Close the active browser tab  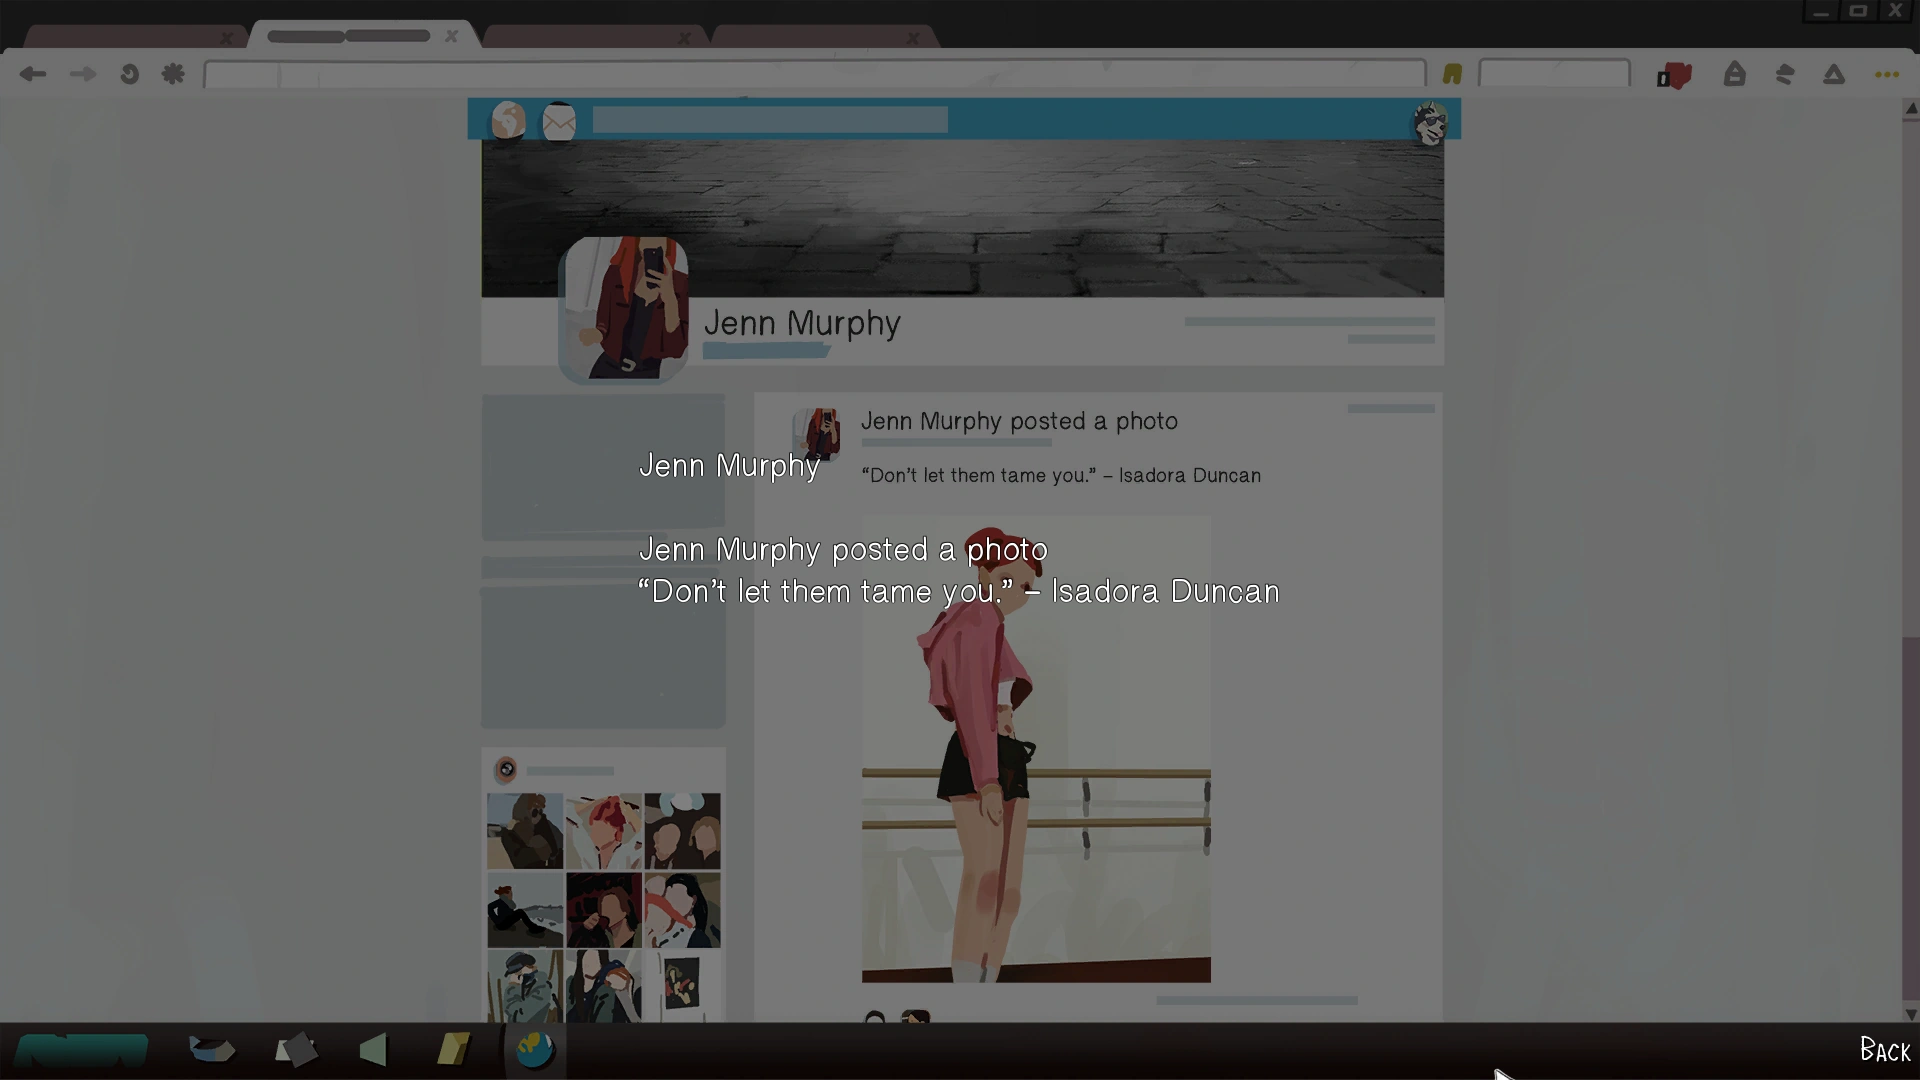coord(452,36)
